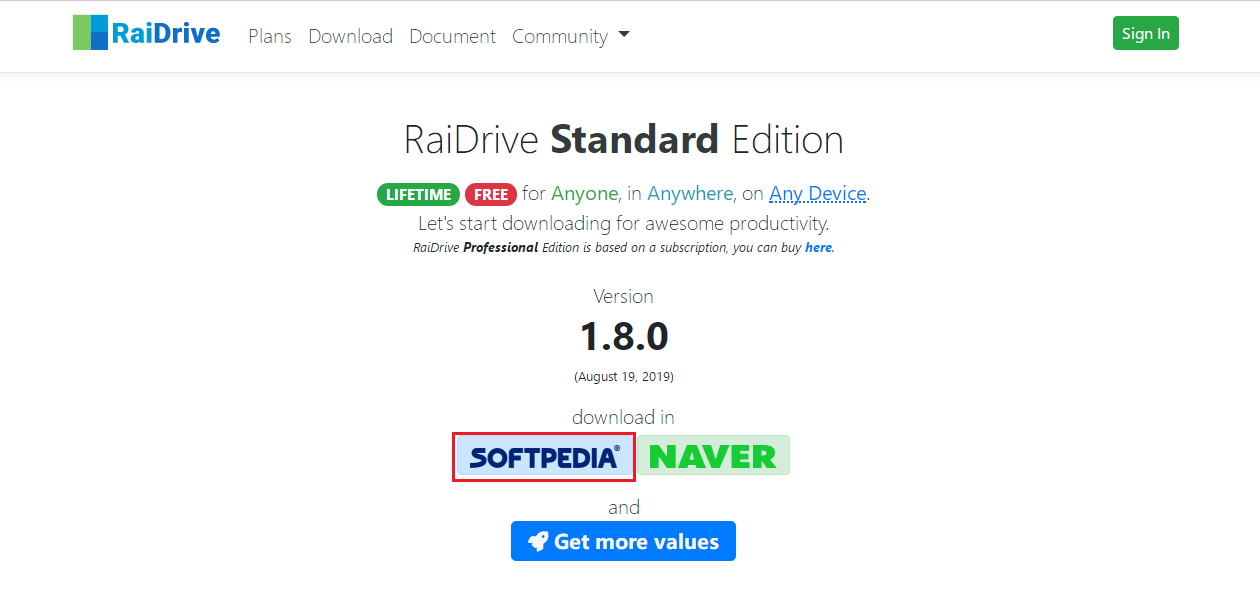Click the "here" link to buy Professional
This screenshot has height=612, width=1260.
pos(818,247)
